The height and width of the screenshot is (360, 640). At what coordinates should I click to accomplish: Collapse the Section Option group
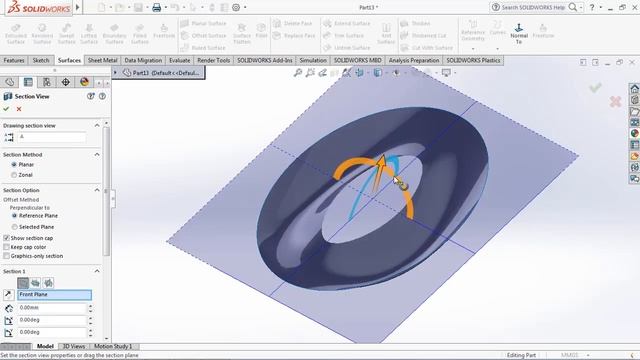[97, 190]
